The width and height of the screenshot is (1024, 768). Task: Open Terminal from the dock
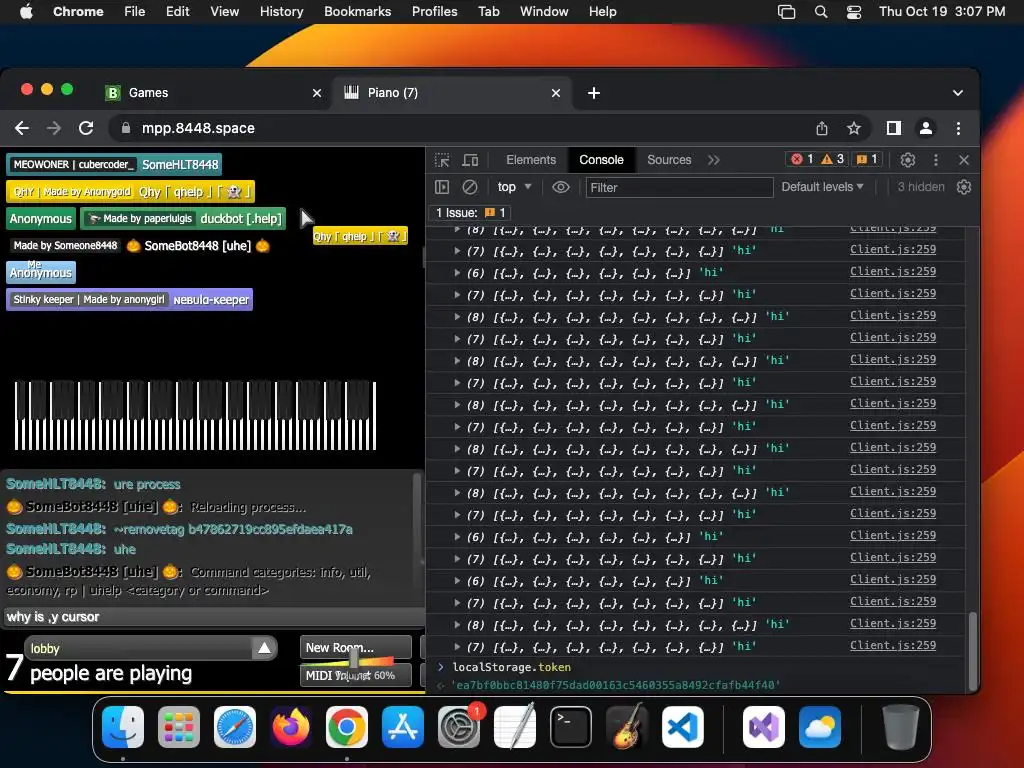click(x=571, y=727)
